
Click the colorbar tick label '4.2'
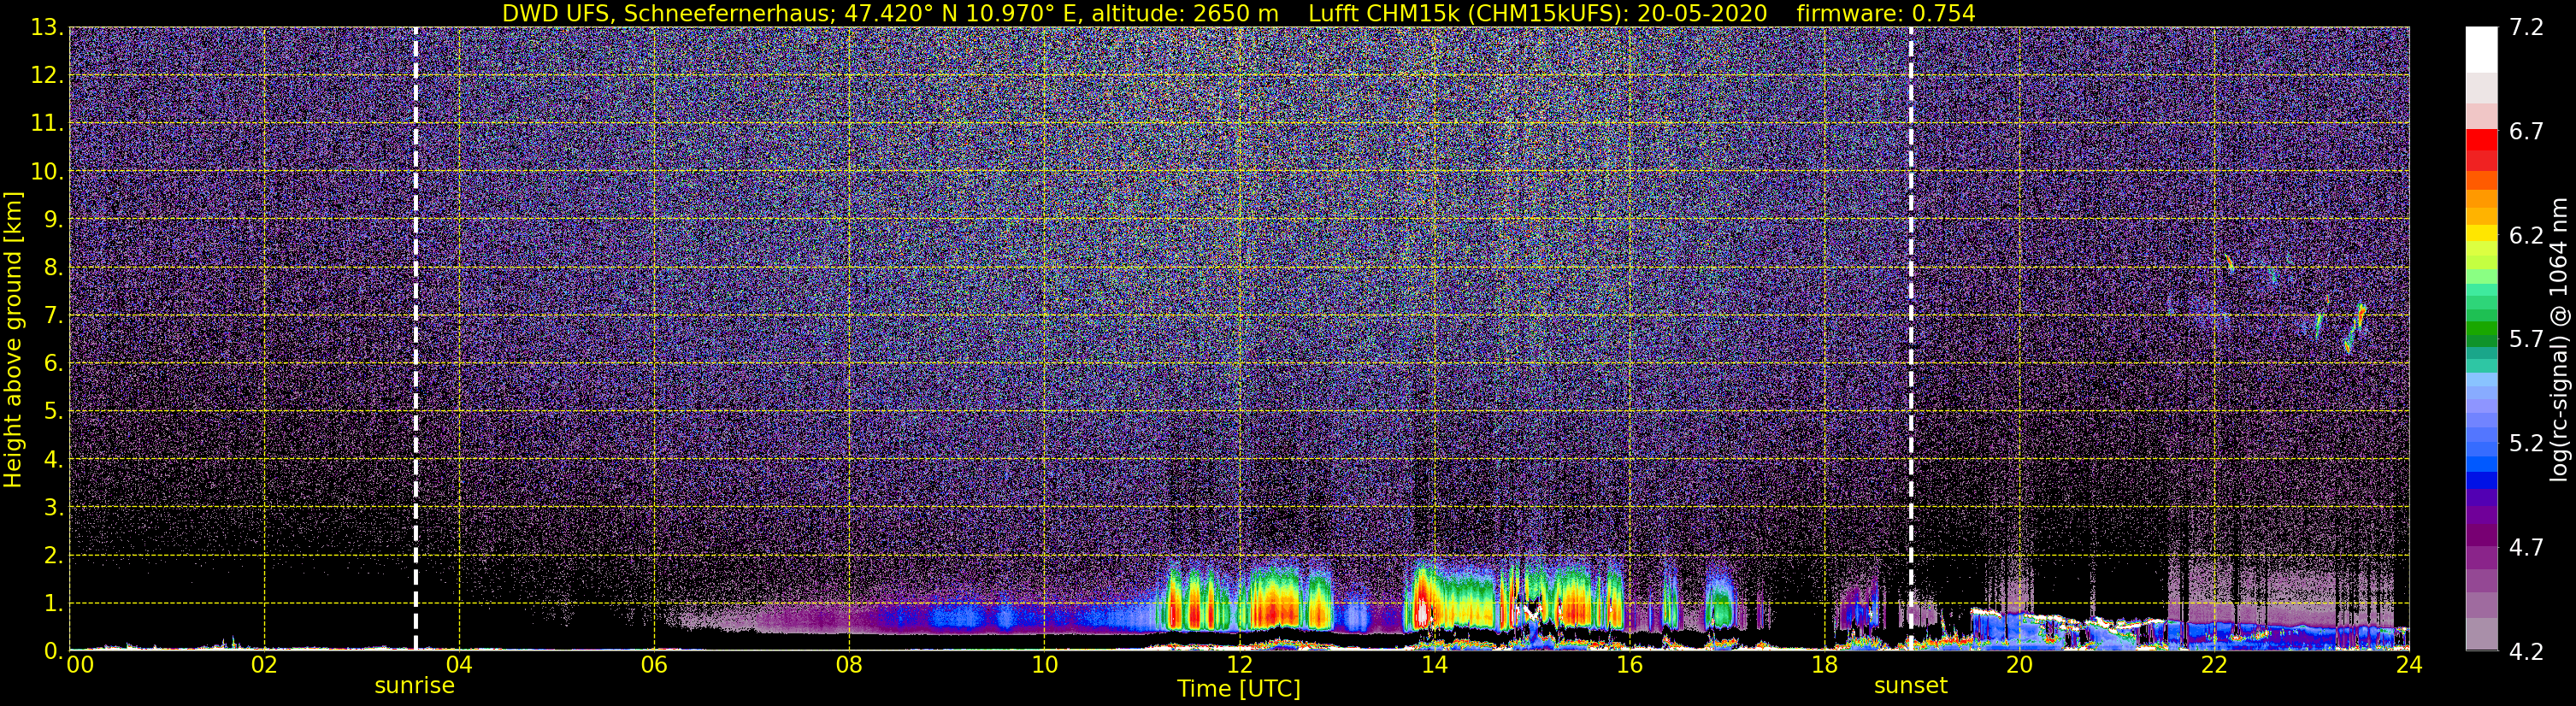click(2526, 651)
